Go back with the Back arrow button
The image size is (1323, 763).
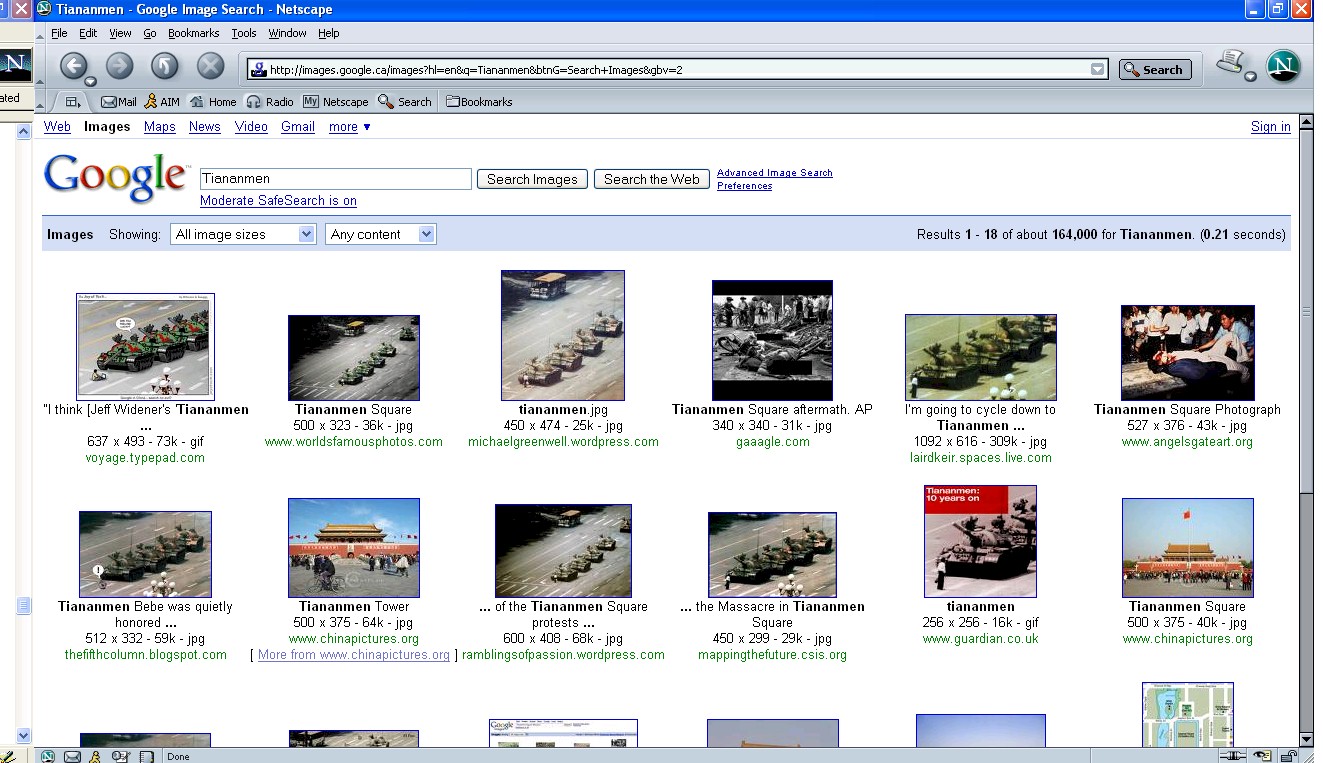point(72,66)
